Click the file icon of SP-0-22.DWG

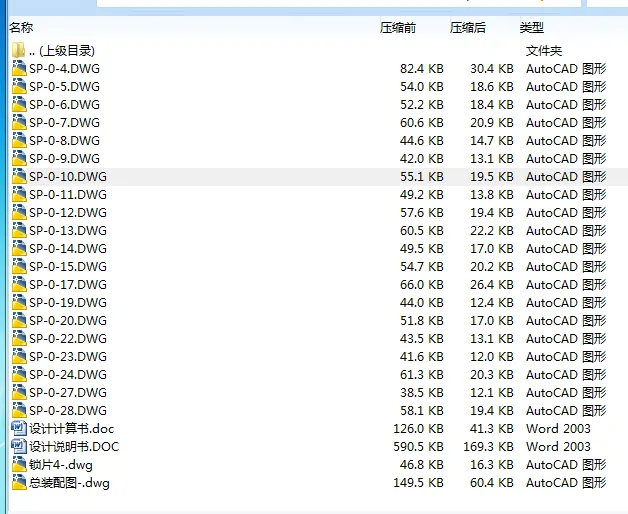pyautogui.click(x=19, y=339)
